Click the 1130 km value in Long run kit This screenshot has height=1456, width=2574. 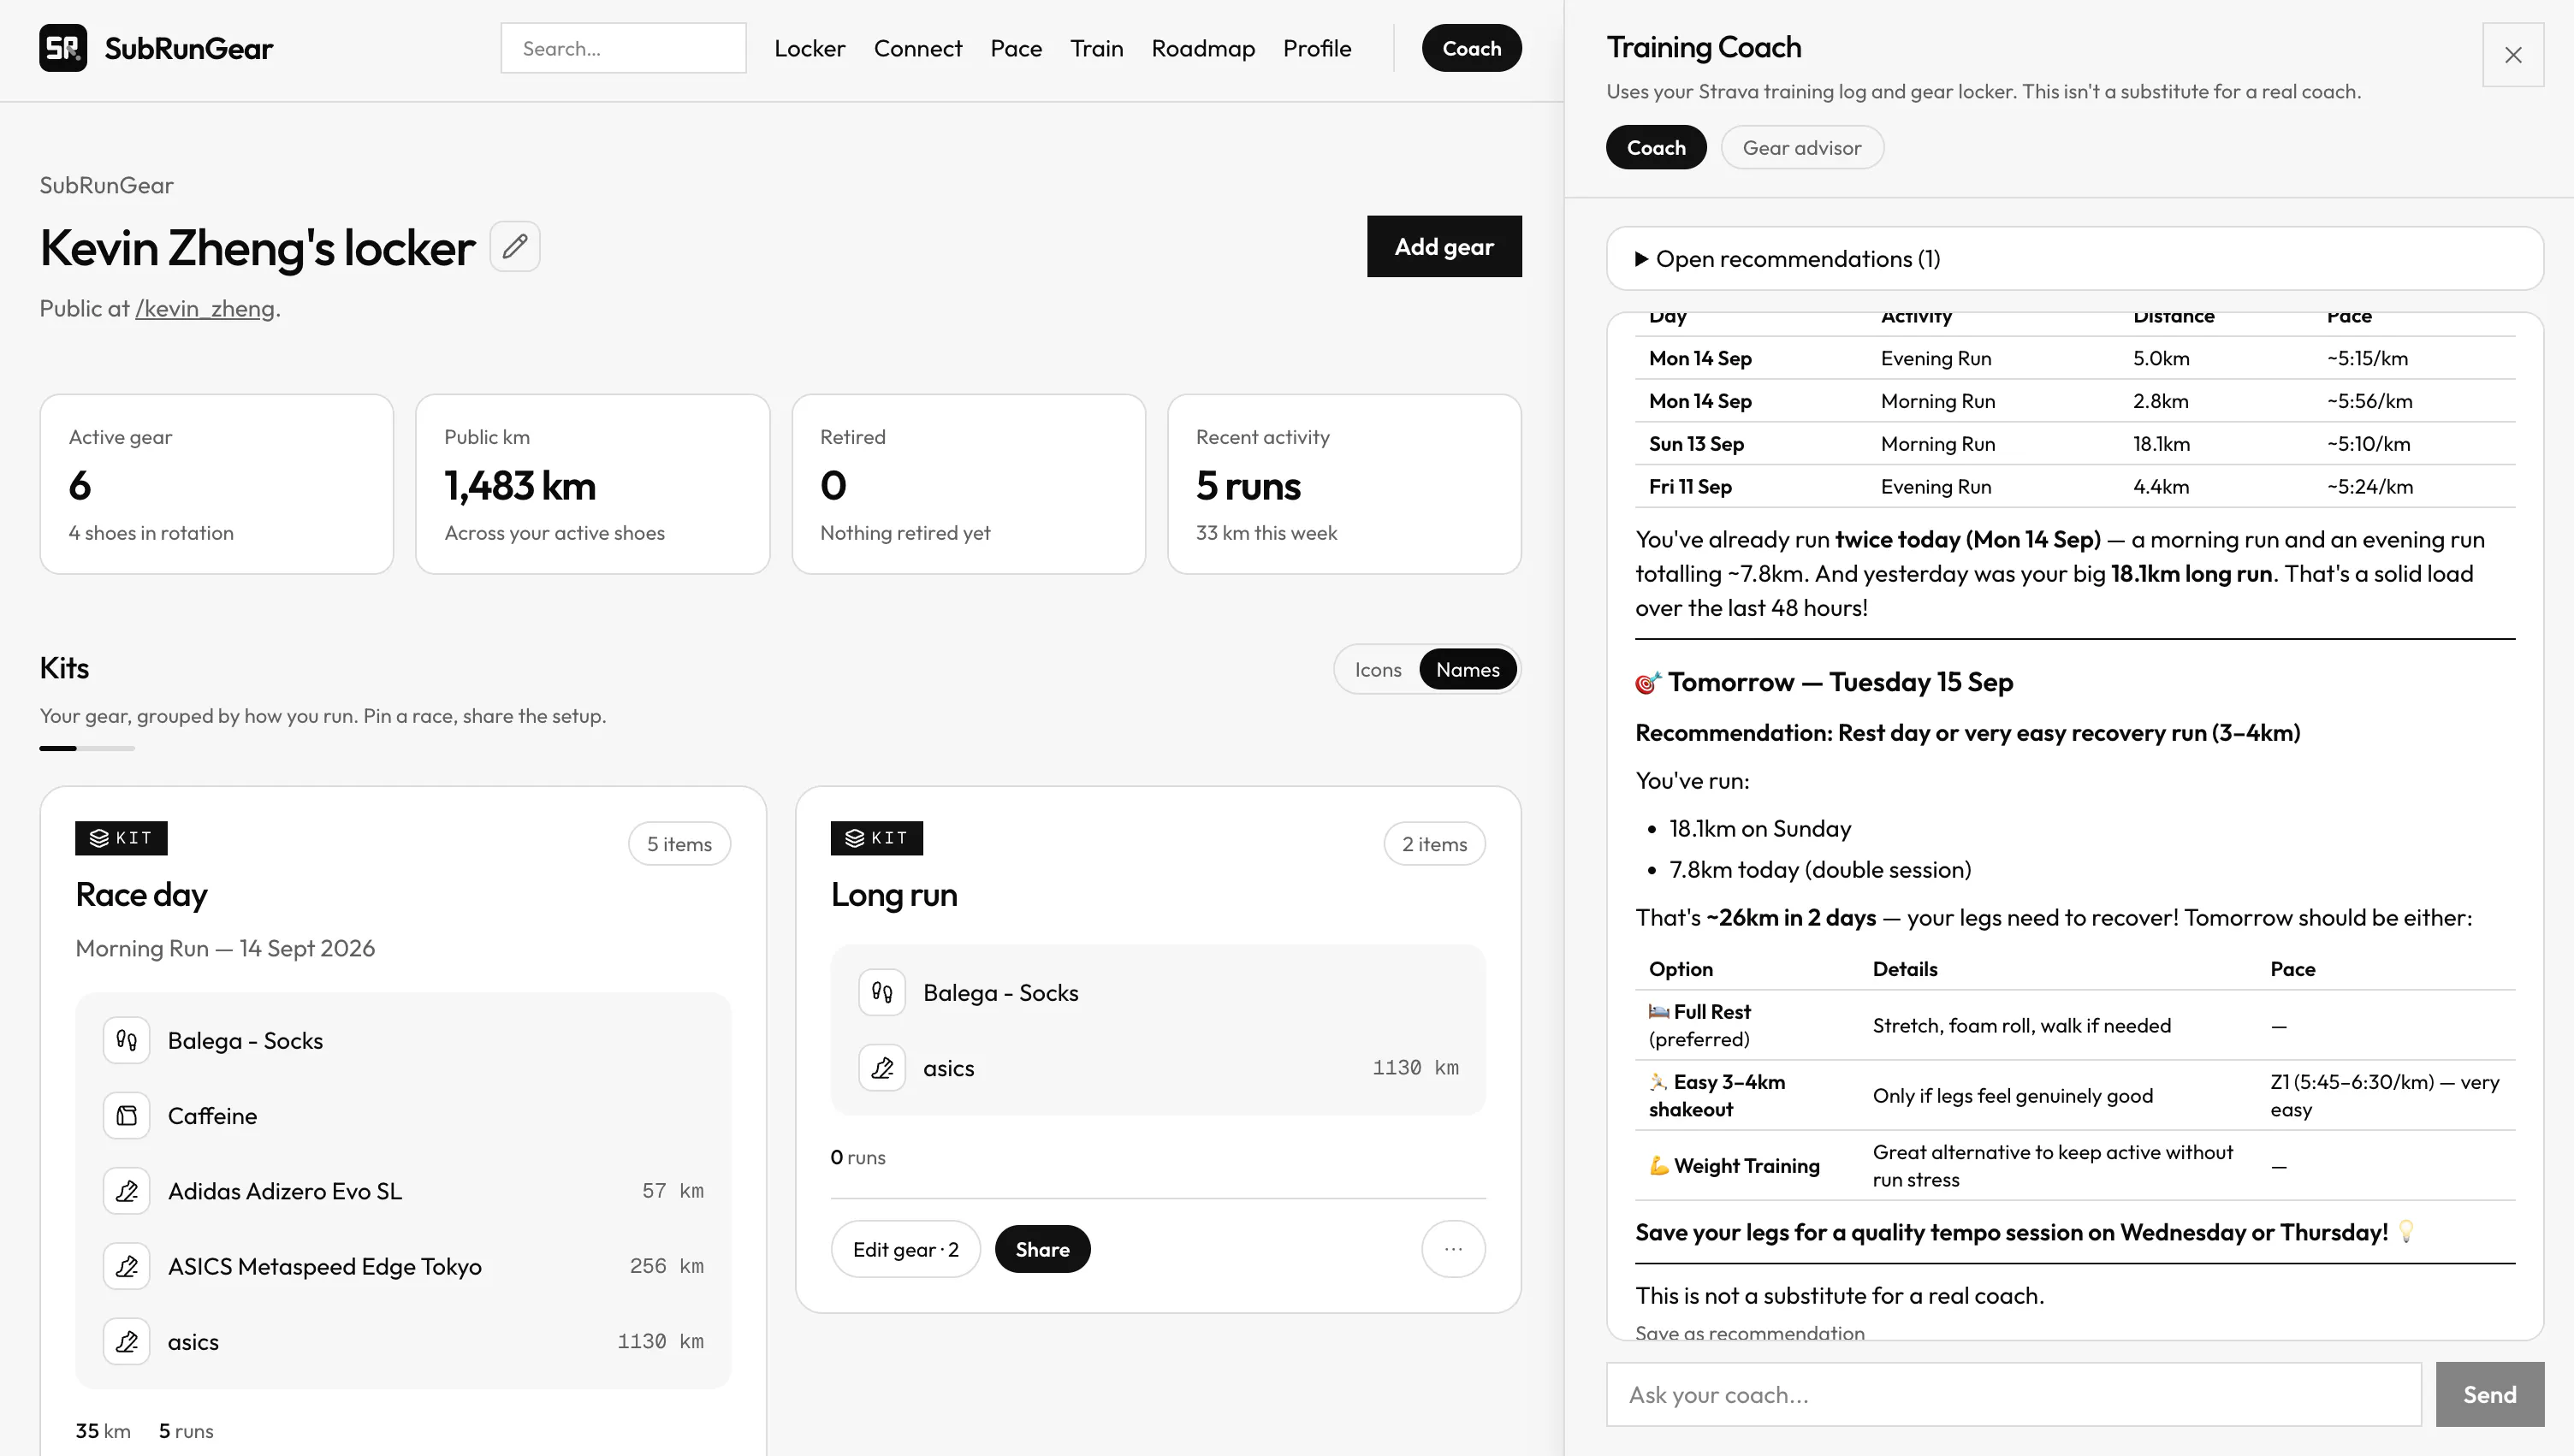coord(1415,1067)
